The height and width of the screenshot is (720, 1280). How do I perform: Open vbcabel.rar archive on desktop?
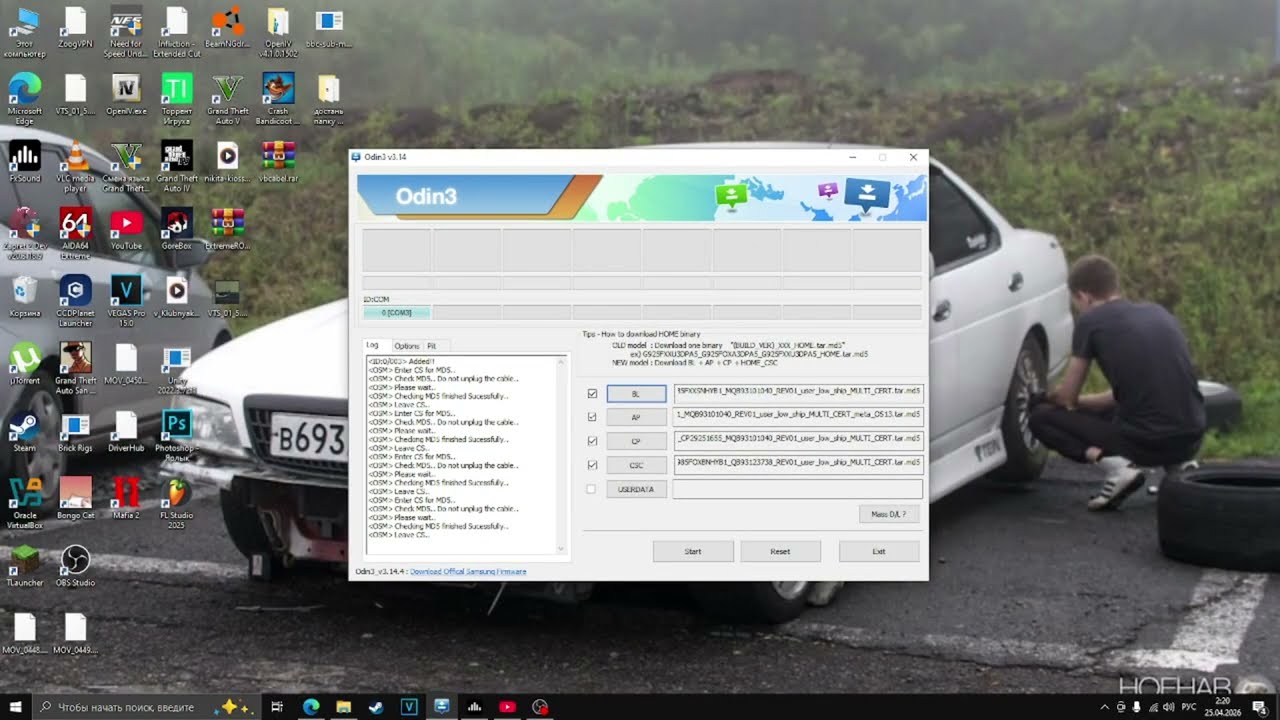pyautogui.click(x=278, y=161)
